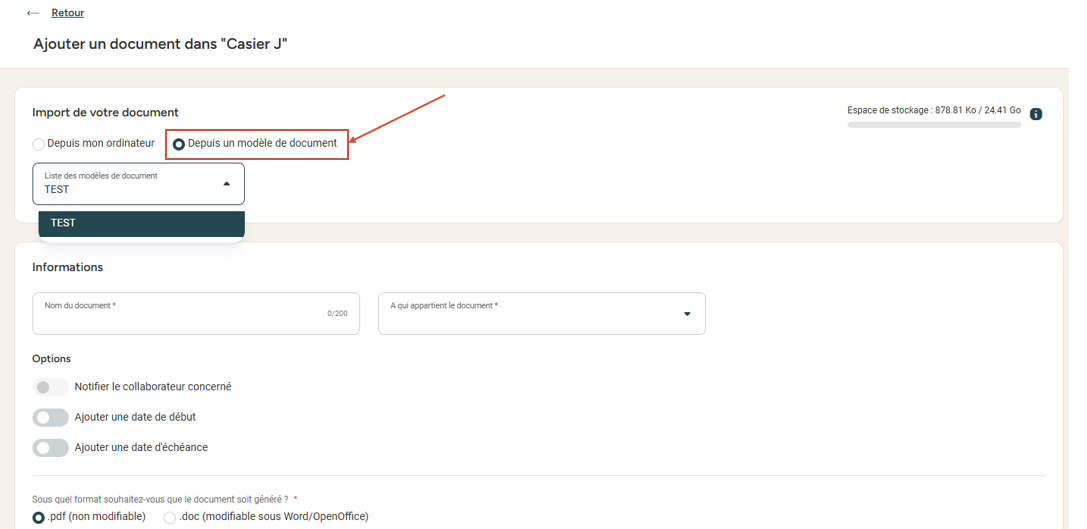Click the 'Espace de stockage' text
The height and width of the screenshot is (529, 1087).
click(x=933, y=110)
